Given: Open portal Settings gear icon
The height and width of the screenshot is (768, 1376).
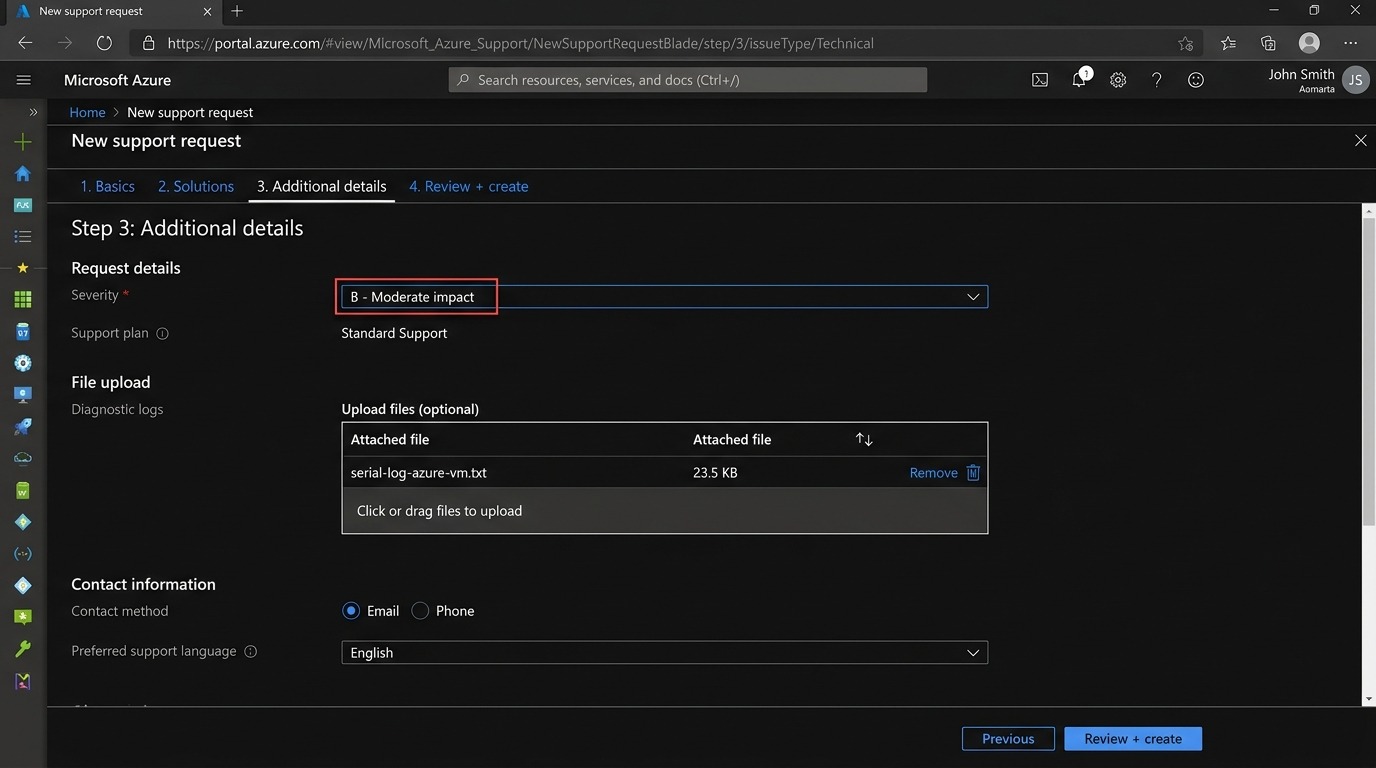Looking at the screenshot, I should coord(1118,80).
